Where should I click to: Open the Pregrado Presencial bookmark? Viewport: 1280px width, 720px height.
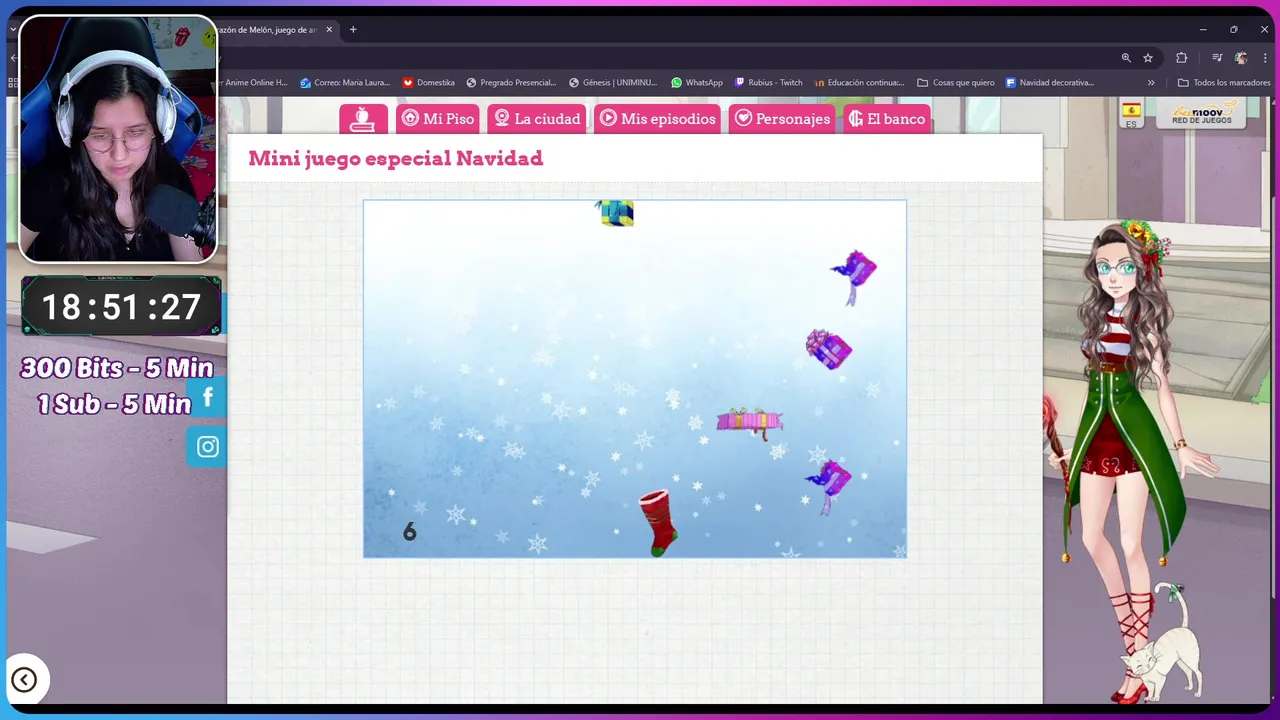512,83
